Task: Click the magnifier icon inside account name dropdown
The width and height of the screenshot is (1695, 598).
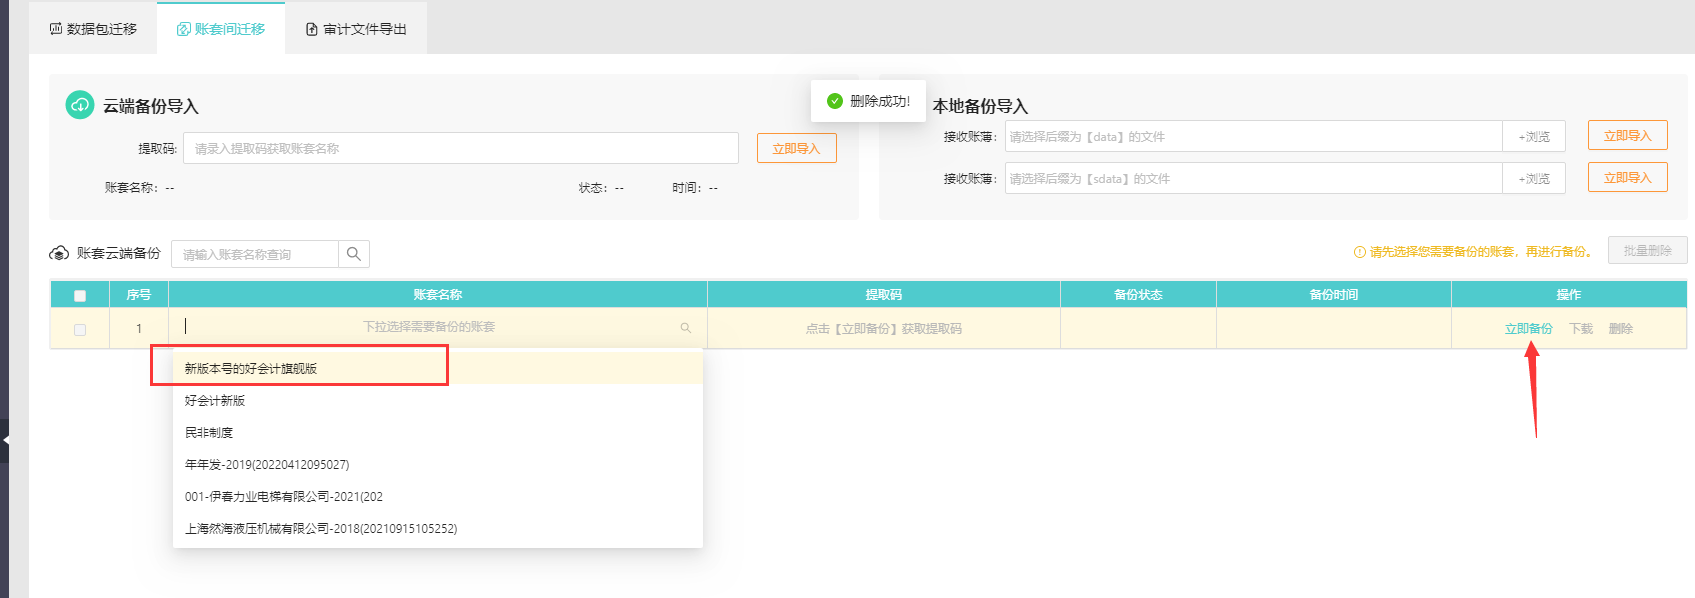Action: [686, 328]
